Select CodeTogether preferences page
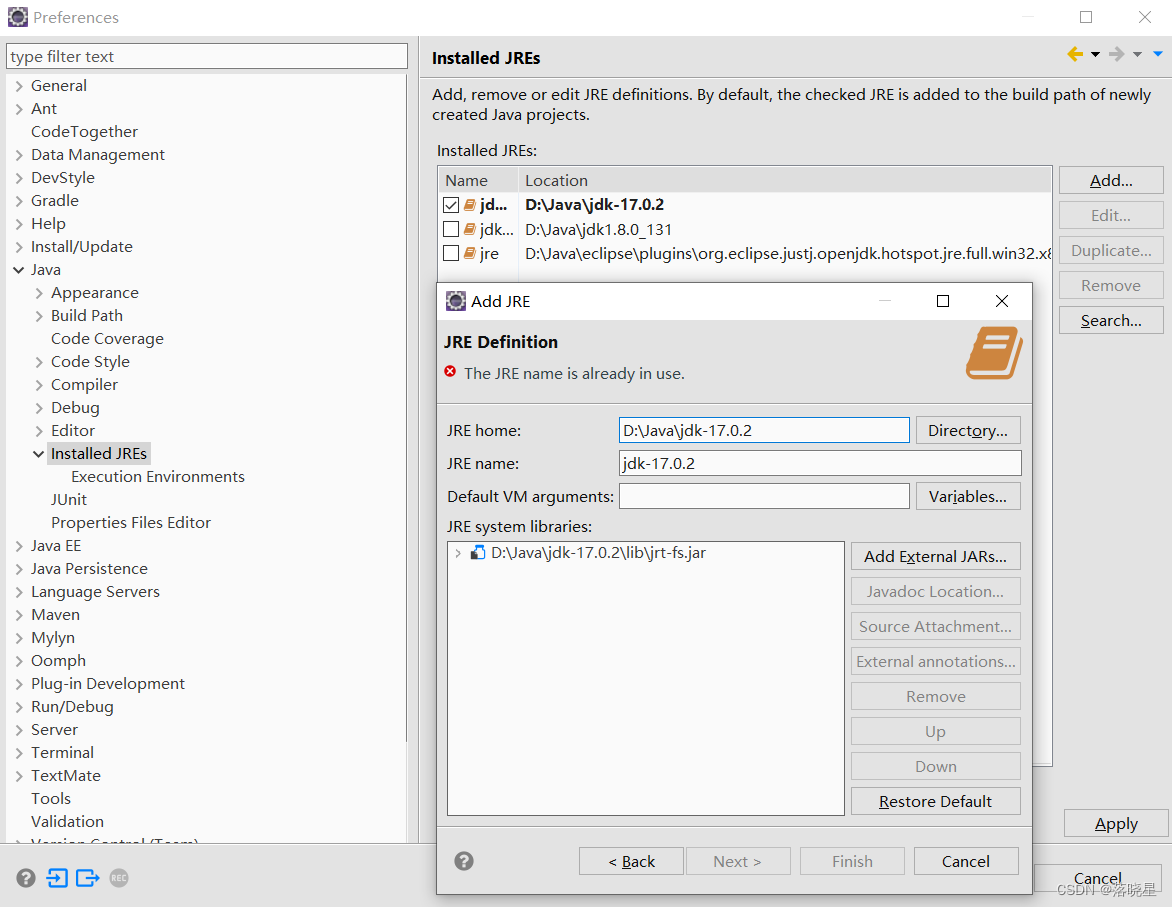Image resolution: width=1172 pixels, height=907 pixels. coord(84,132)
